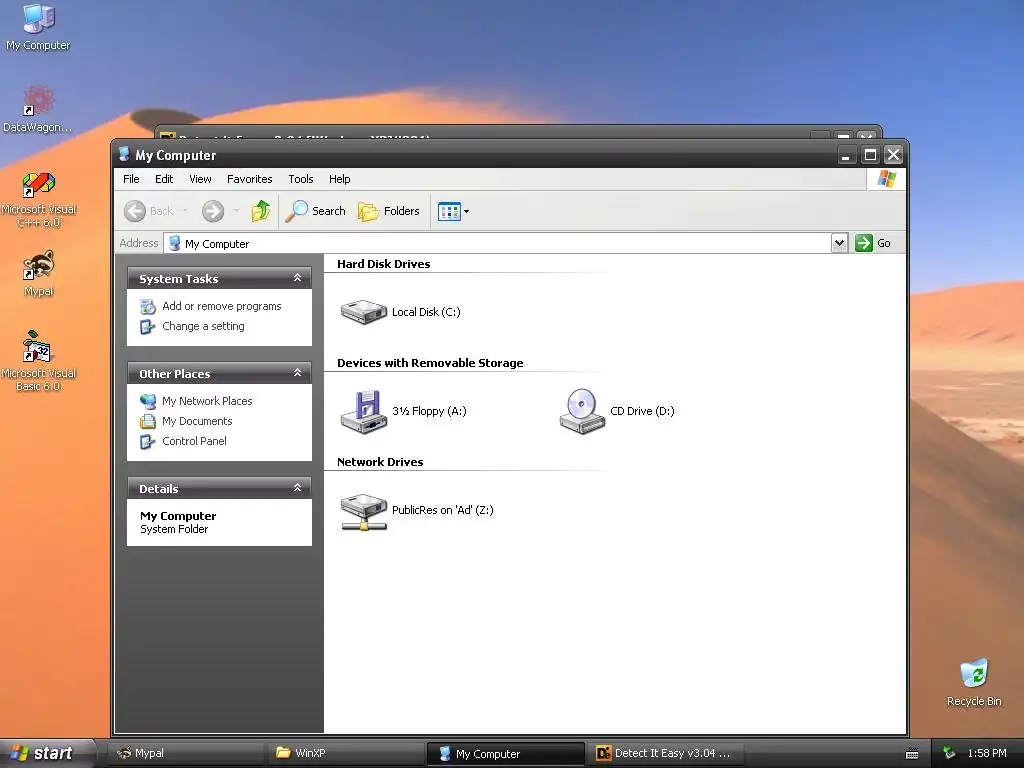Click the Devices with Removable Storage header

click(430, 363)
